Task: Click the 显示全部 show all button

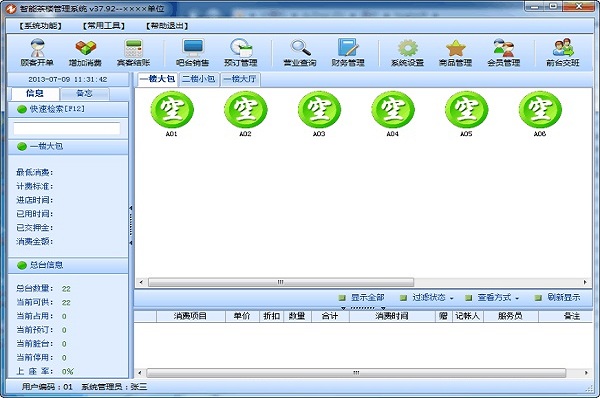Action: [362, 297]
